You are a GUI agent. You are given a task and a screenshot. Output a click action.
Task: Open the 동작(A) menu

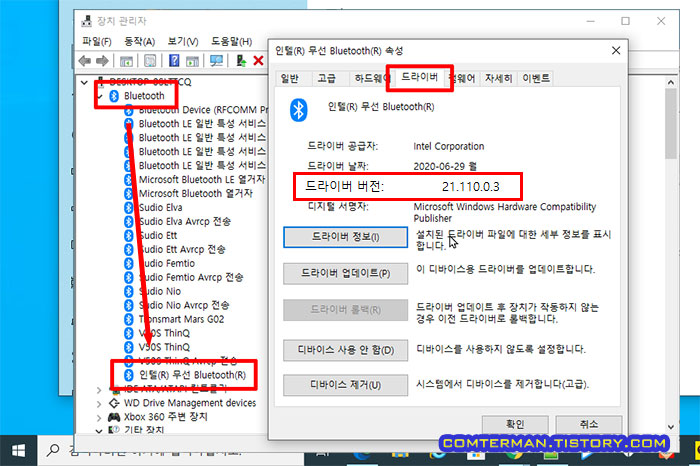[139, 42]
